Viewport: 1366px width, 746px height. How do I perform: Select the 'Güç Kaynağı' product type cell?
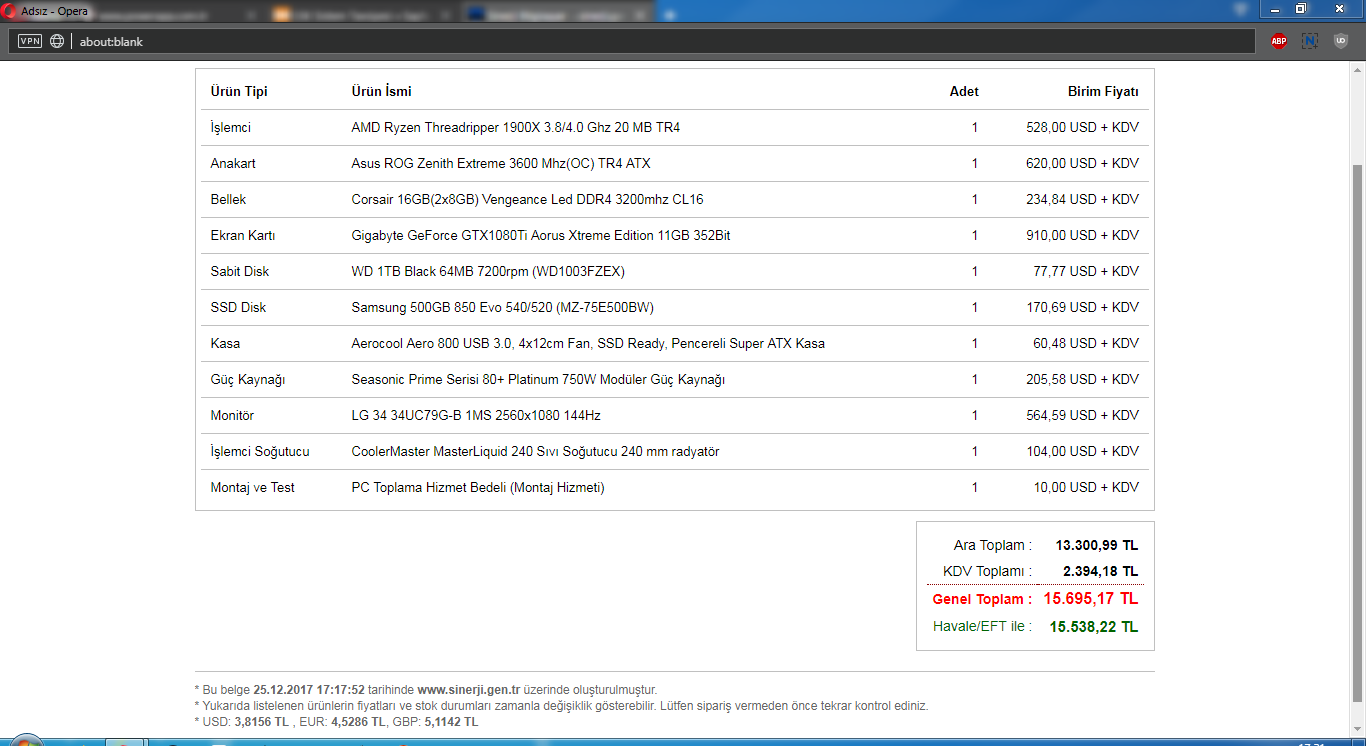coord(248,379)
